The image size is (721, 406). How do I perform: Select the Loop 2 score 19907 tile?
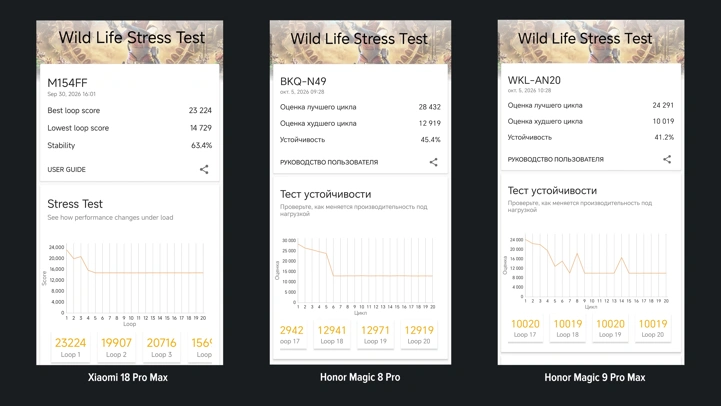click(x=116, y=348)
